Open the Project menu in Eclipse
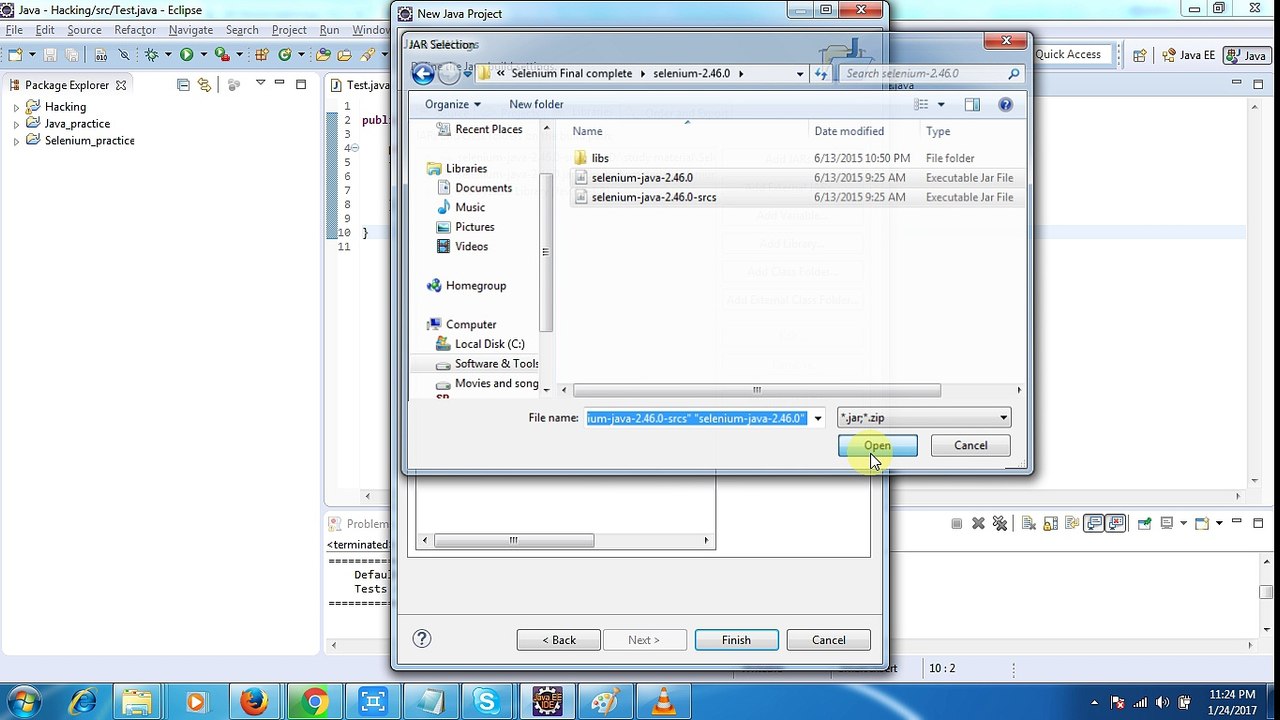 coord(289,30)
